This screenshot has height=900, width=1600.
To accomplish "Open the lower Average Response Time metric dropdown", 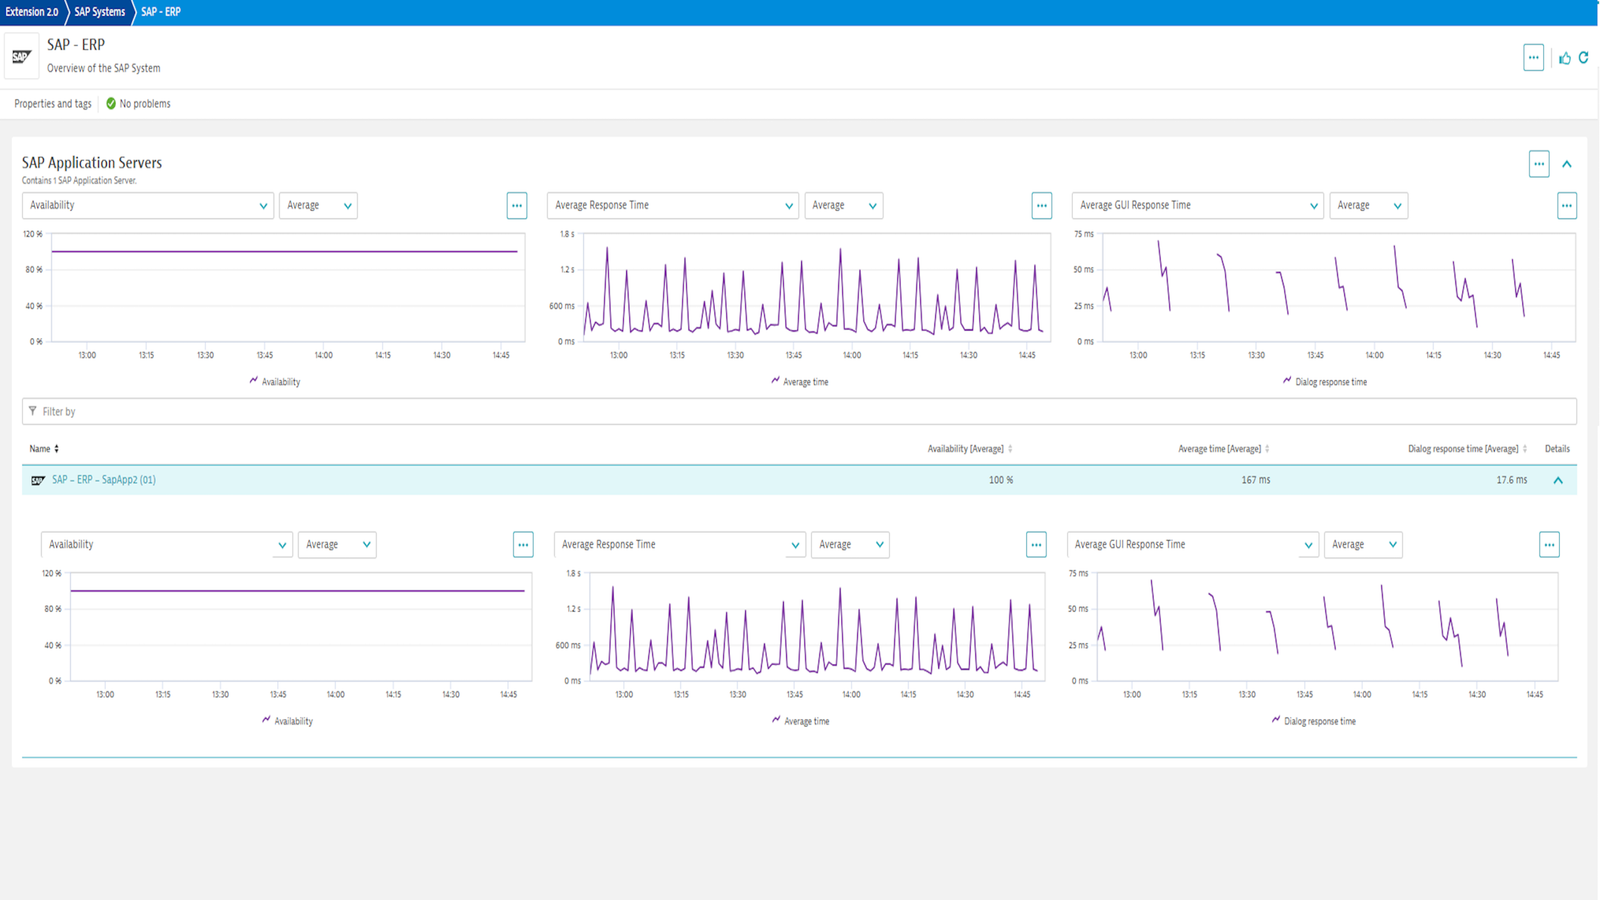I will pyautogui.click(x=680, y=544).
